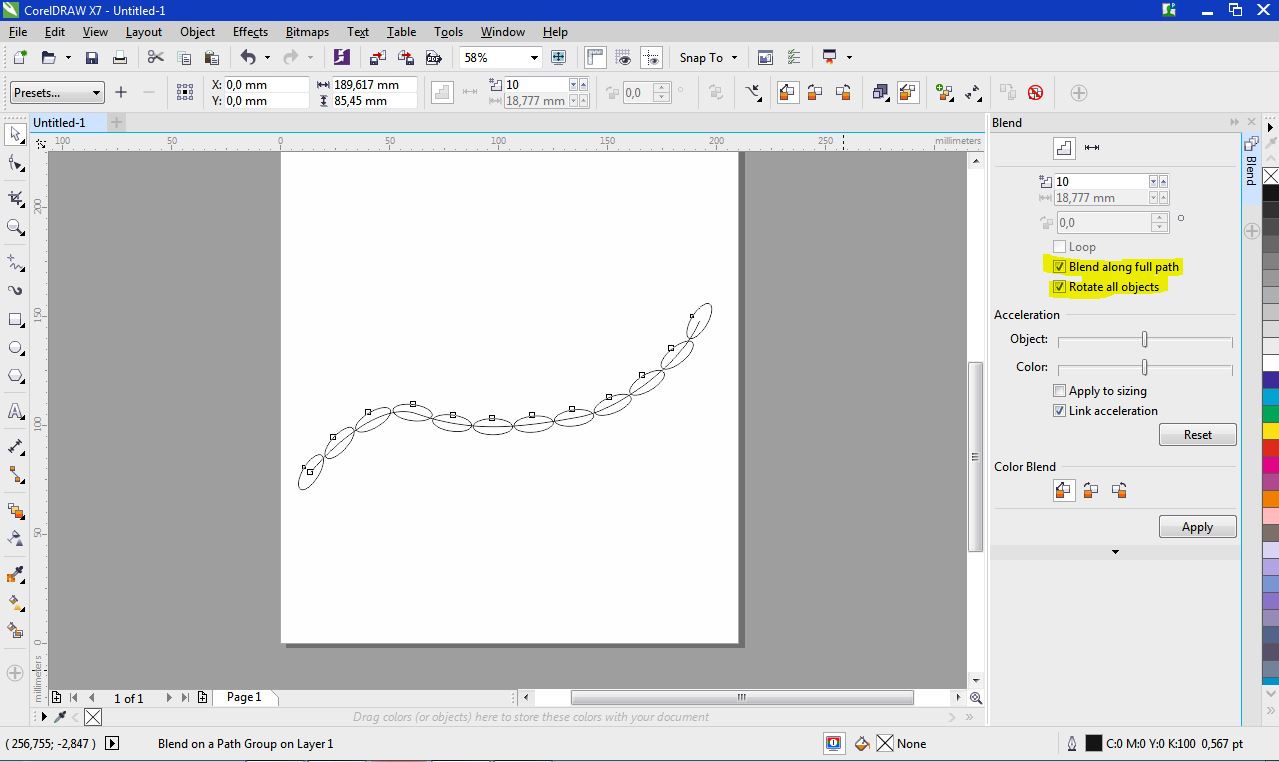Click the Cut scissors icon
The width and height of the screenshot is (1279, 762).
pos(156,58)
